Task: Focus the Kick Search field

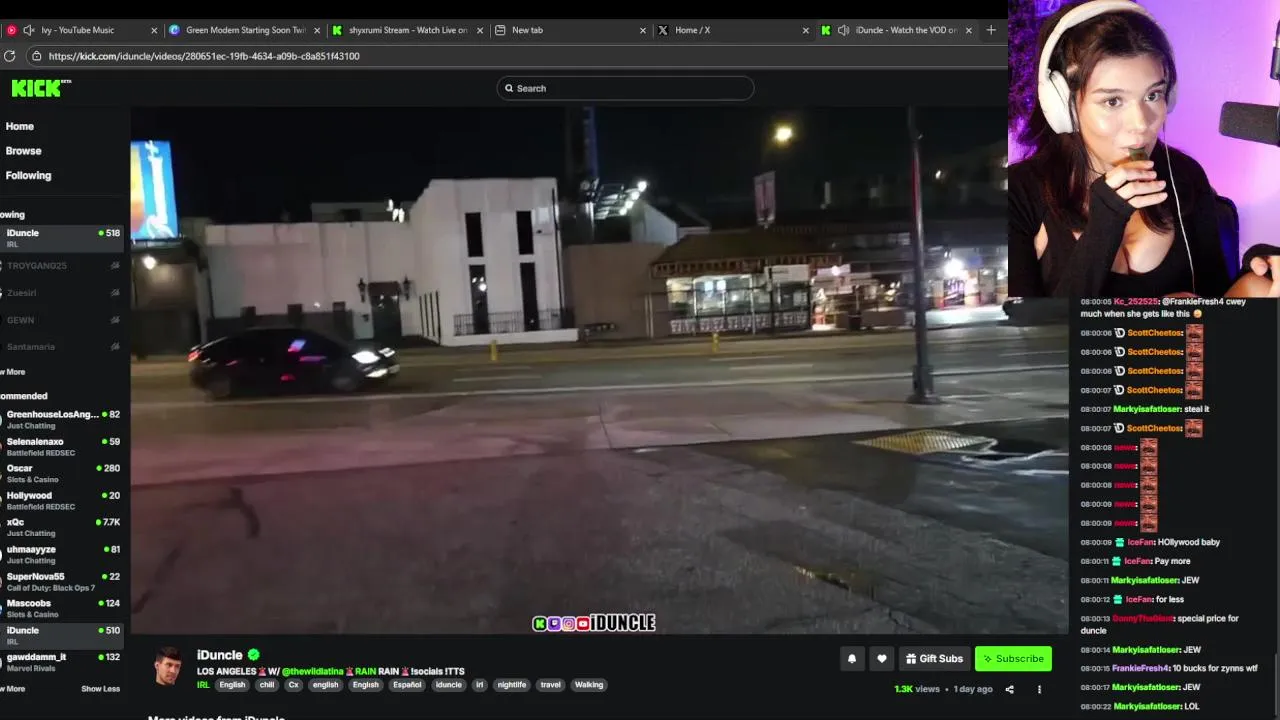Action: (x=625, y=88)
